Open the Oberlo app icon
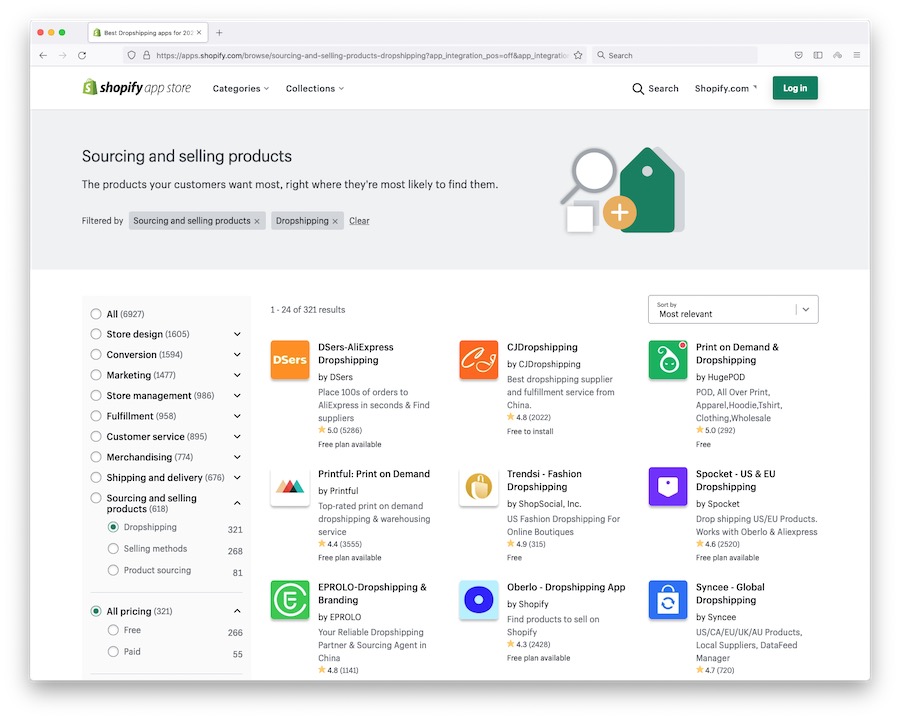Viewport: 900px width, 720px height. (479, 600)
